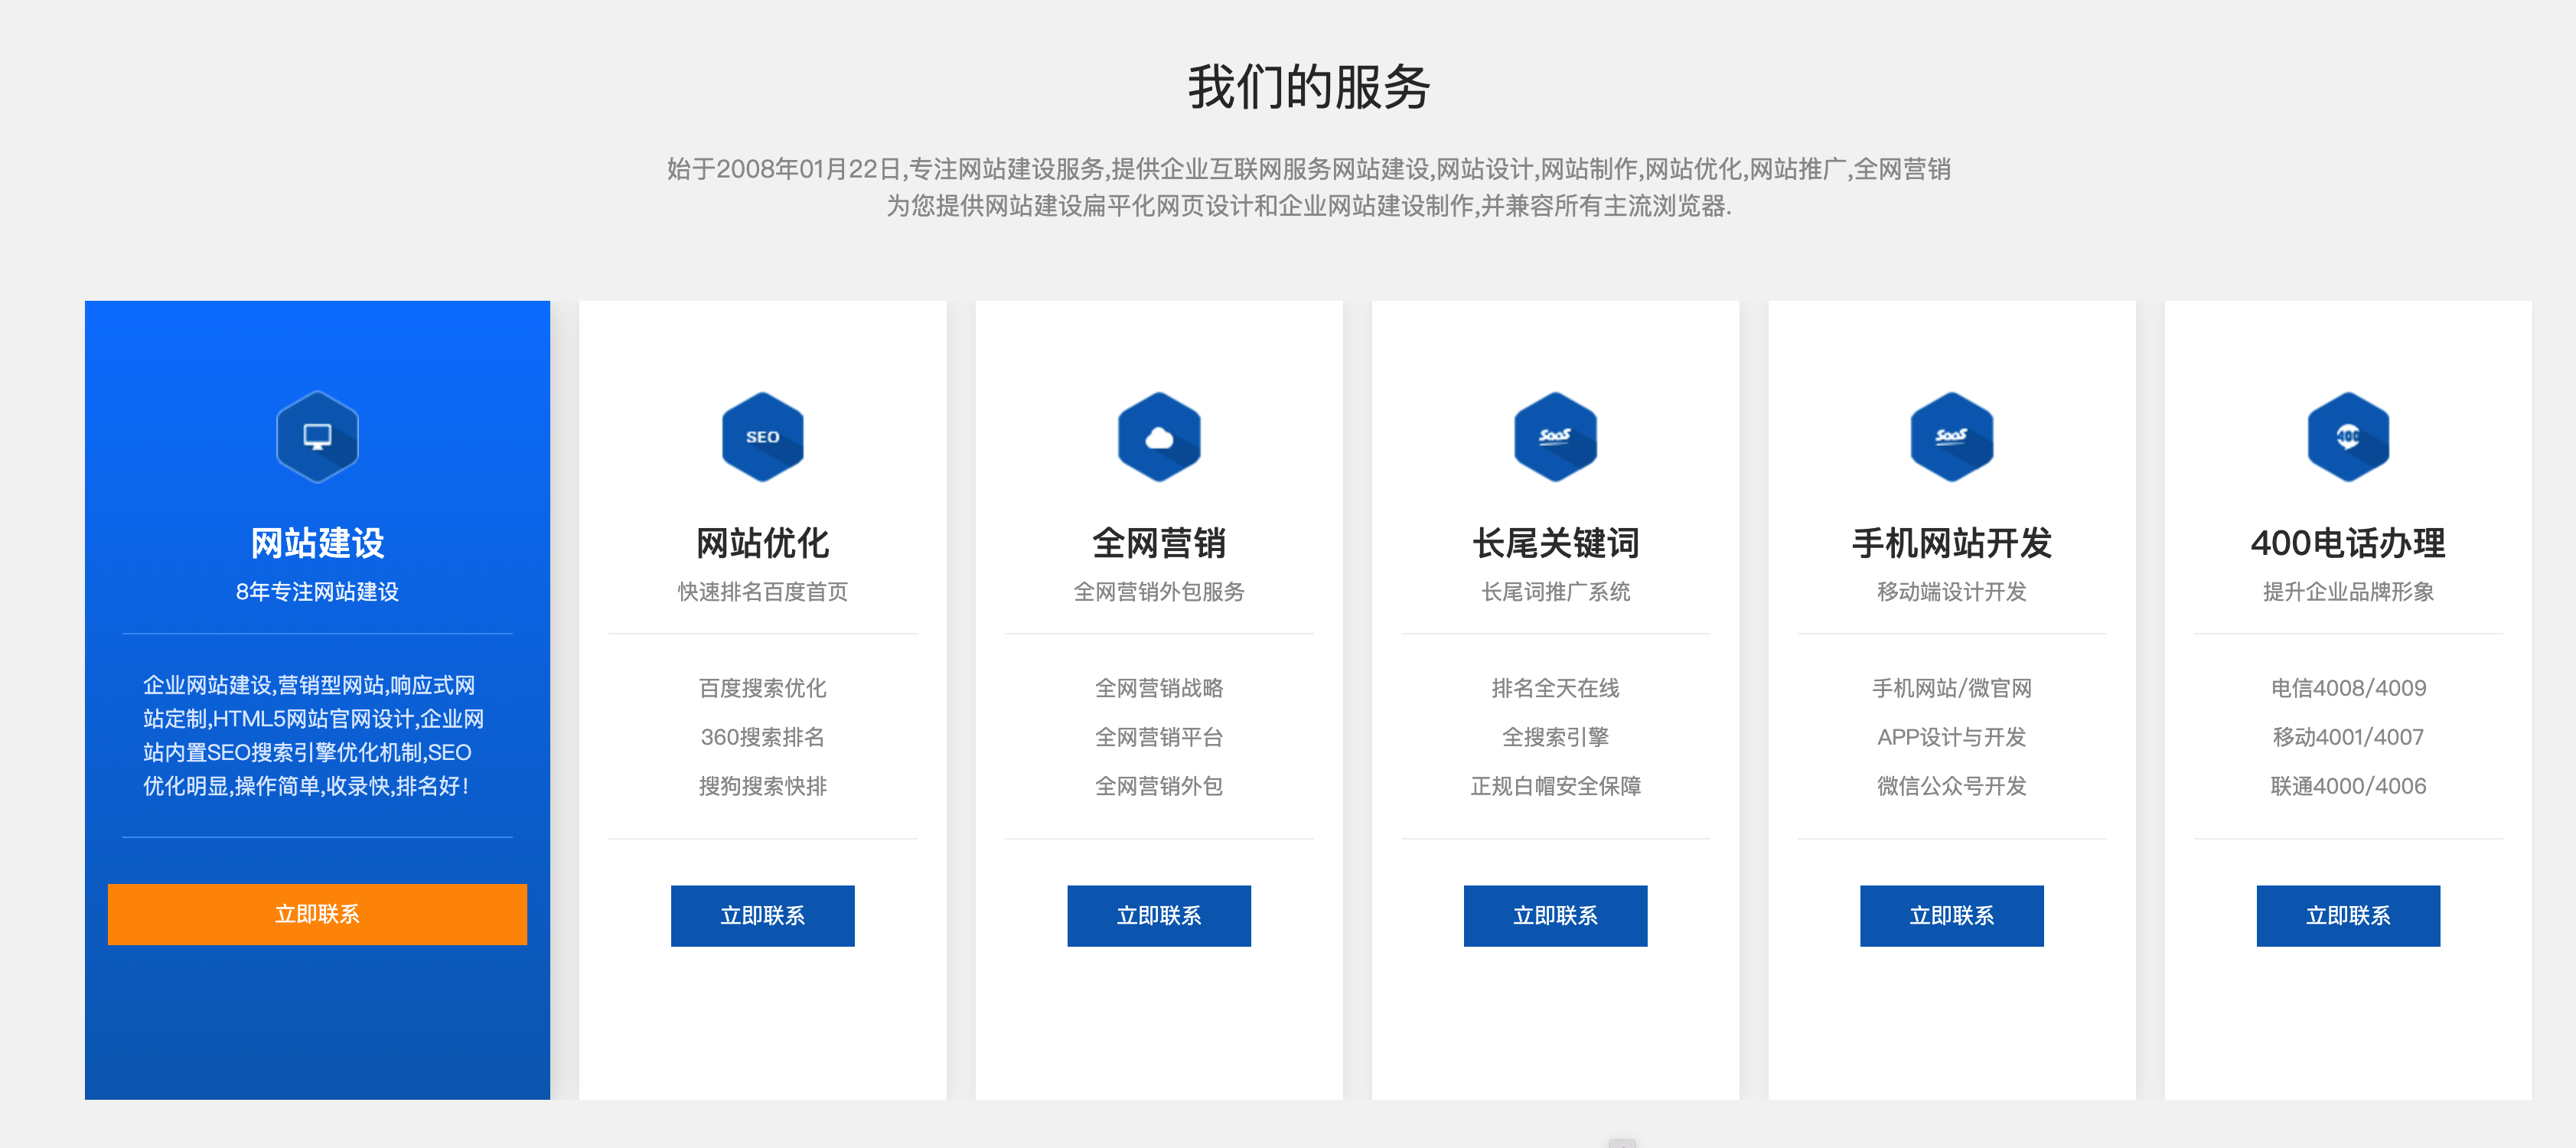The height and width of the screenshot is (1148, 2576).
Task: Click 全搜索引擎 list item
Action: coord(1555,737)
